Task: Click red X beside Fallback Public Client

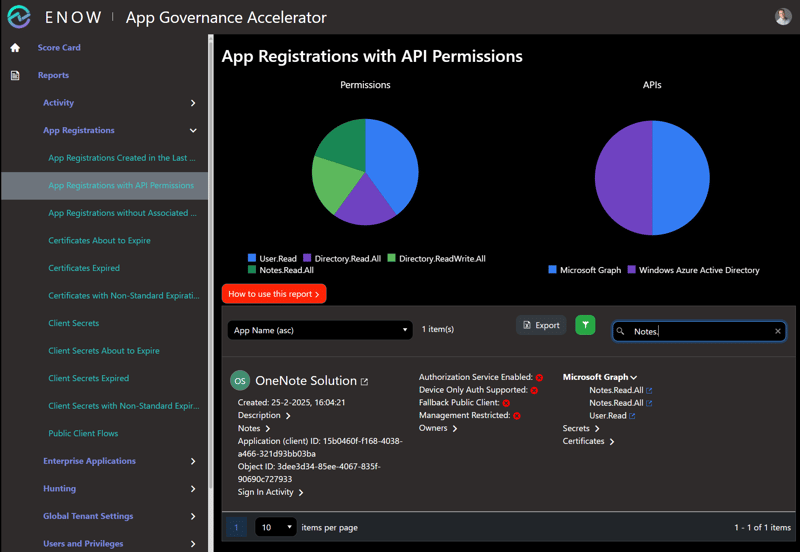Action: [506, 403]
